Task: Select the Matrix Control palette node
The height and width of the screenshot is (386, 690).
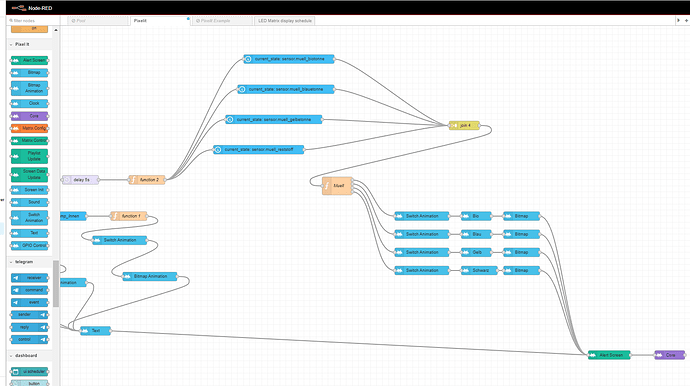Action: [x=29, y=141]
